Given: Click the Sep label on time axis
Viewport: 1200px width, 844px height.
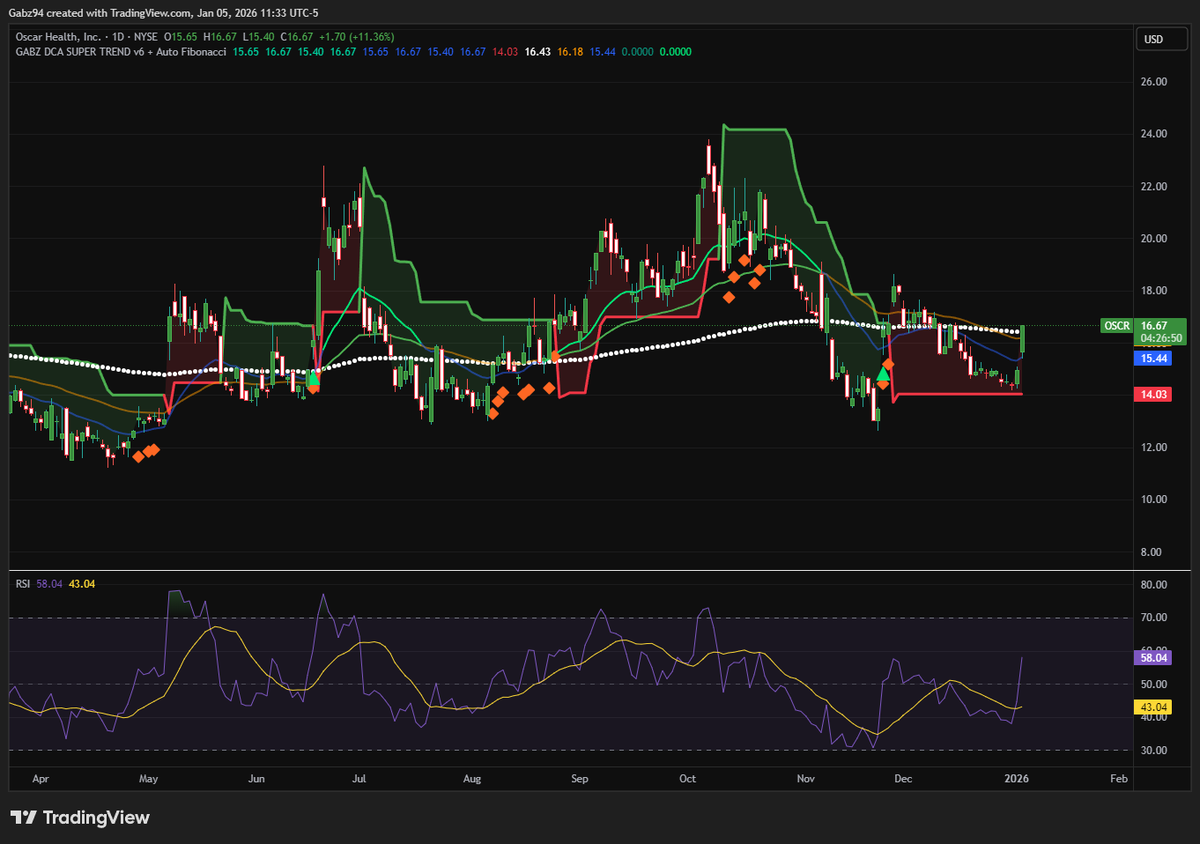Looking at the screenshot, I should (578, 777).
